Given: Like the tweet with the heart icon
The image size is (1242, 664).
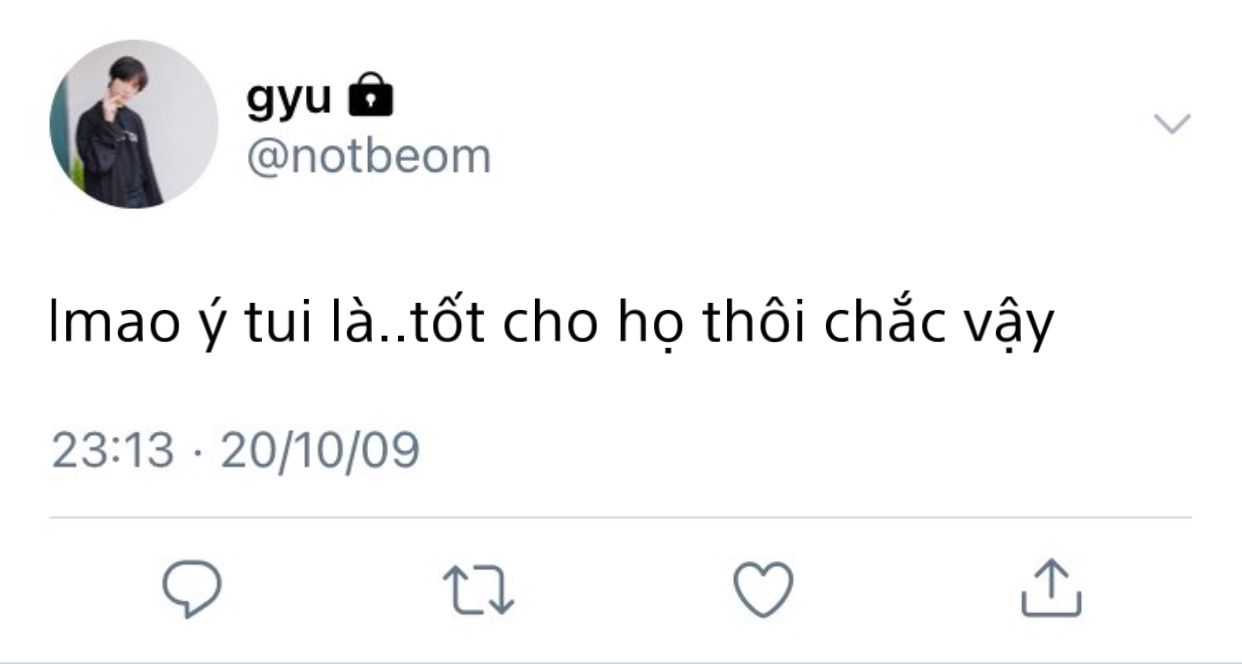Looking at the screenshot, I should (763, 587).
